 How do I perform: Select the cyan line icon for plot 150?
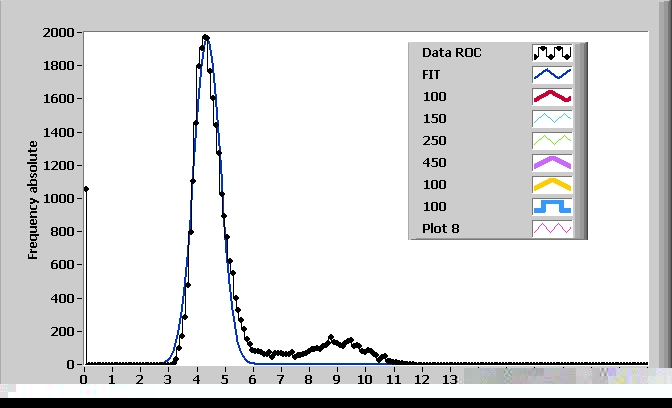(x=551, y=118)
